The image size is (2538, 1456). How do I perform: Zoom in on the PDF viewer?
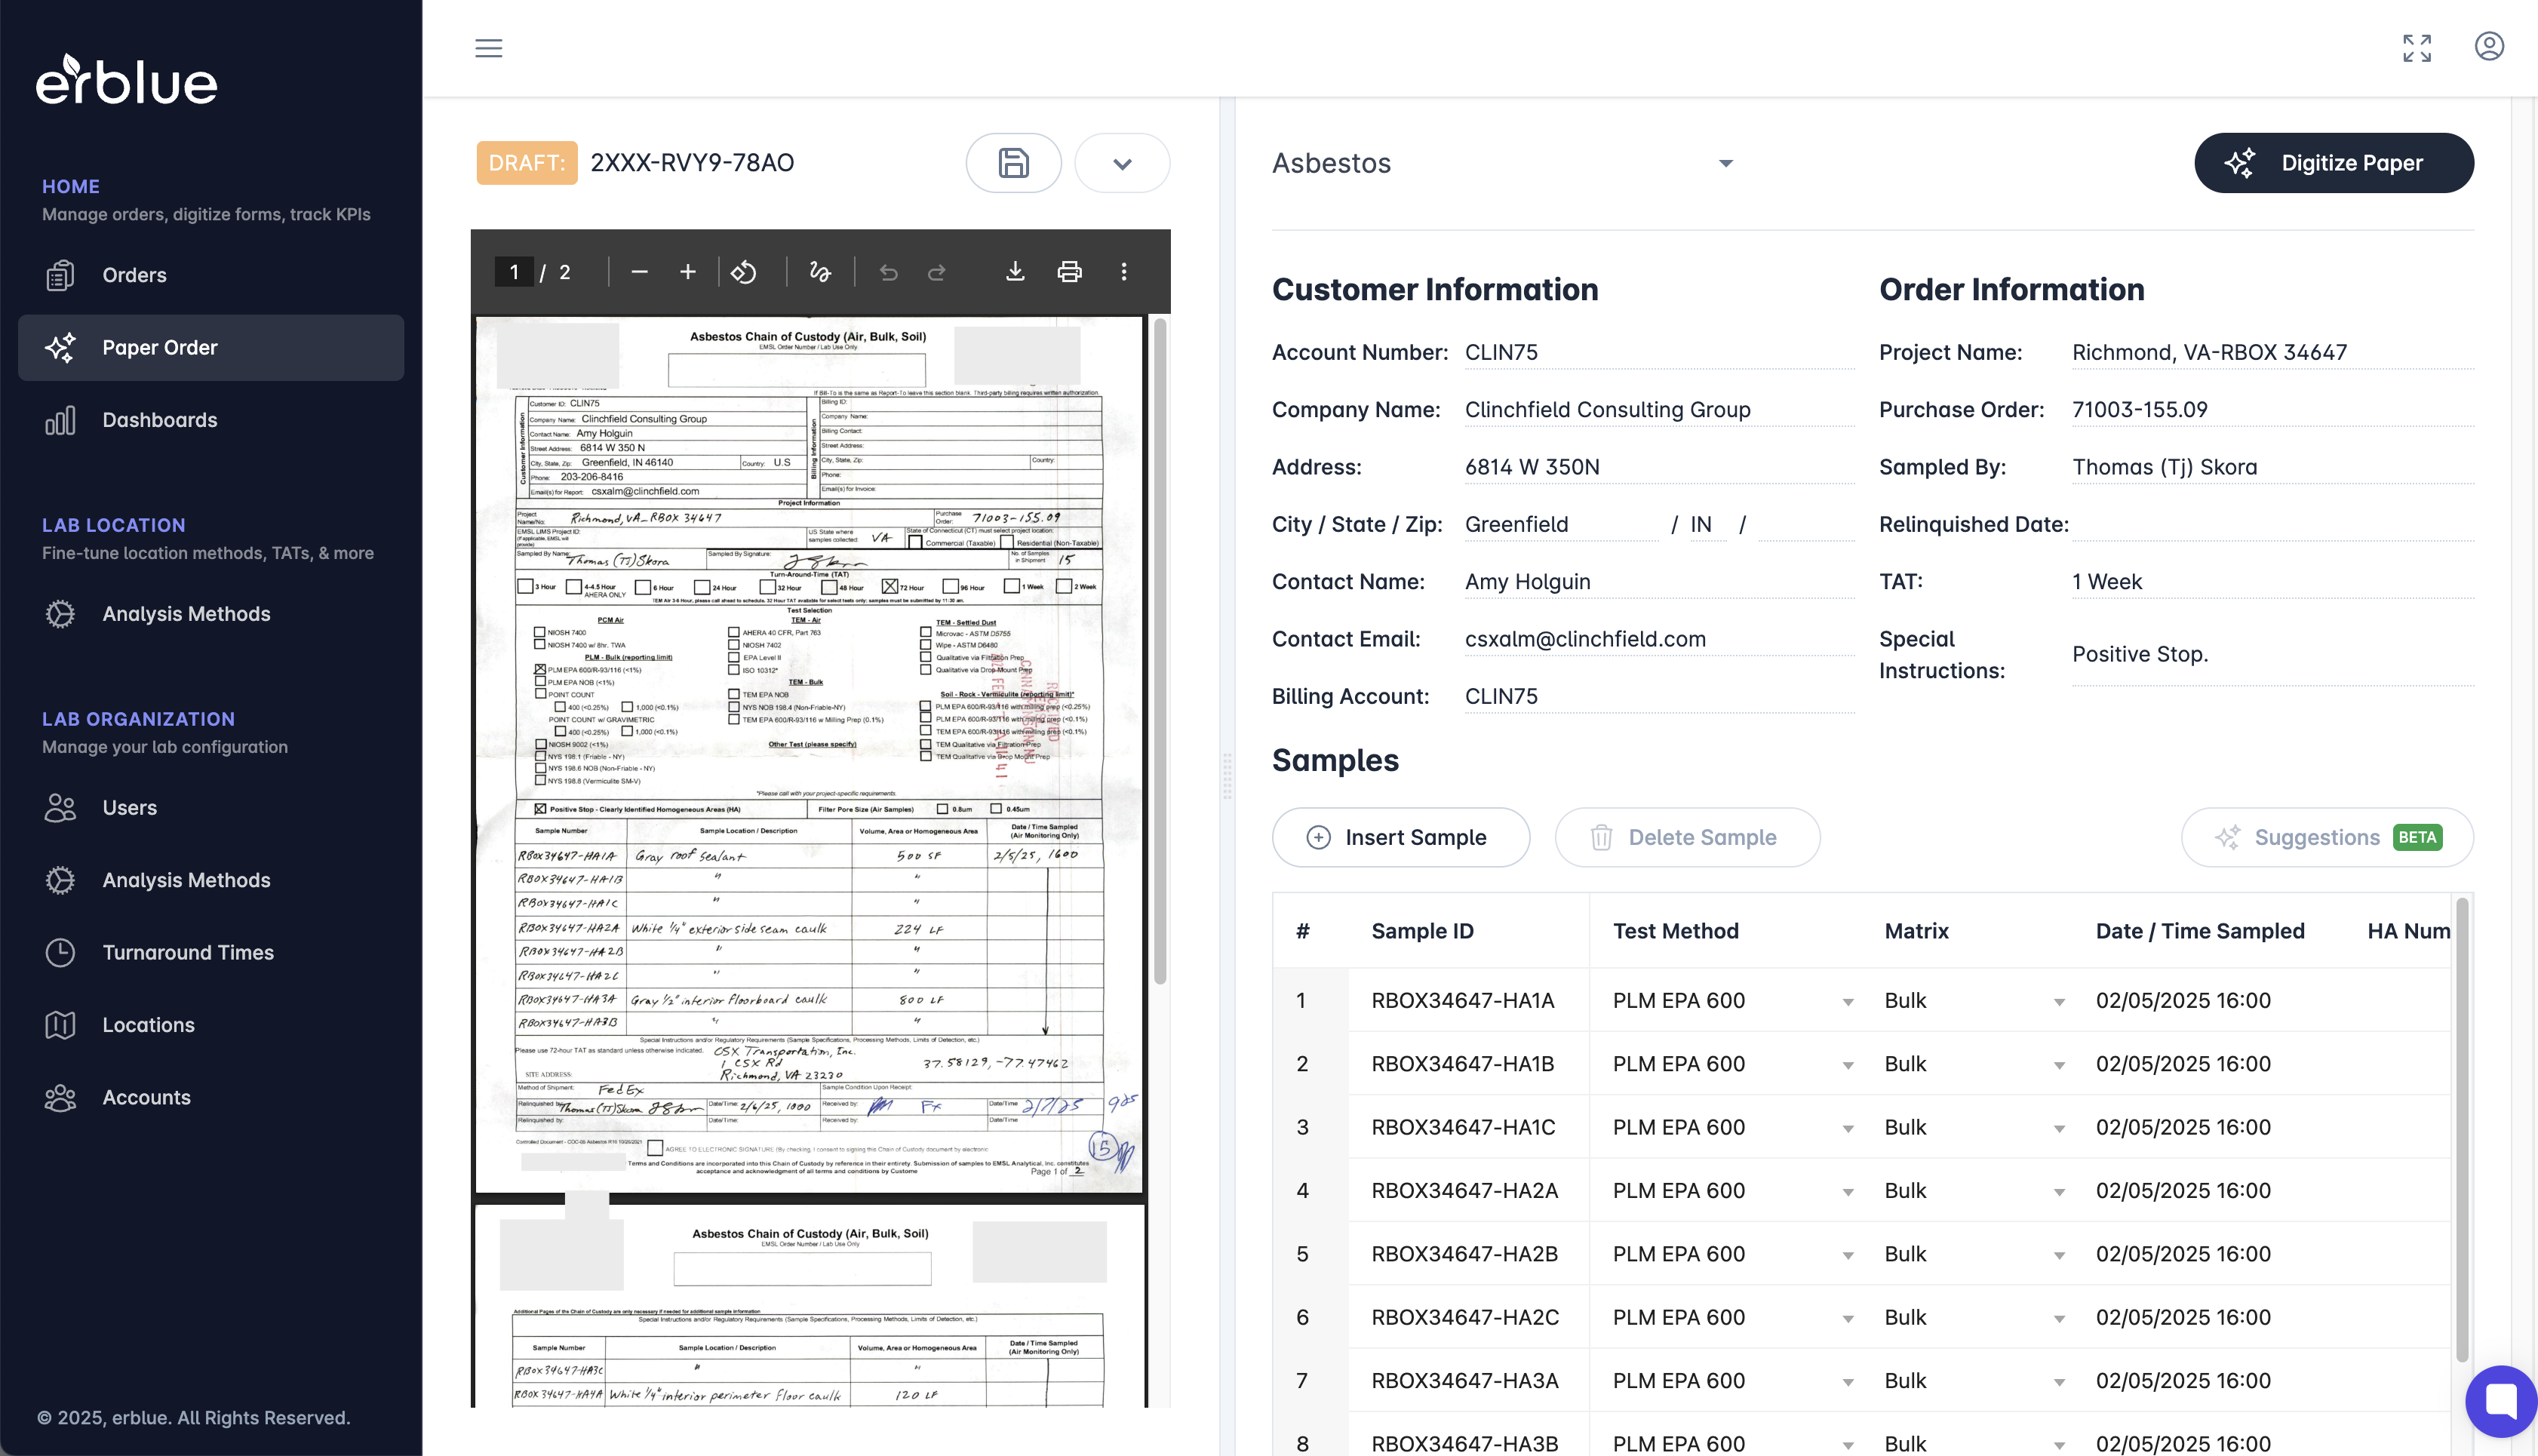(x=688, y=272)
